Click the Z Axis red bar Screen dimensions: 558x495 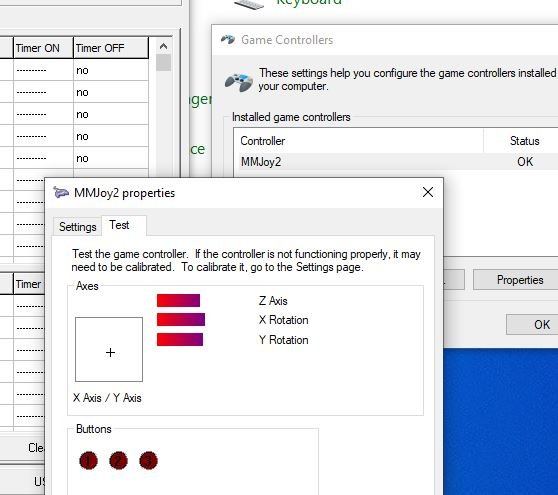pos(178,300)
